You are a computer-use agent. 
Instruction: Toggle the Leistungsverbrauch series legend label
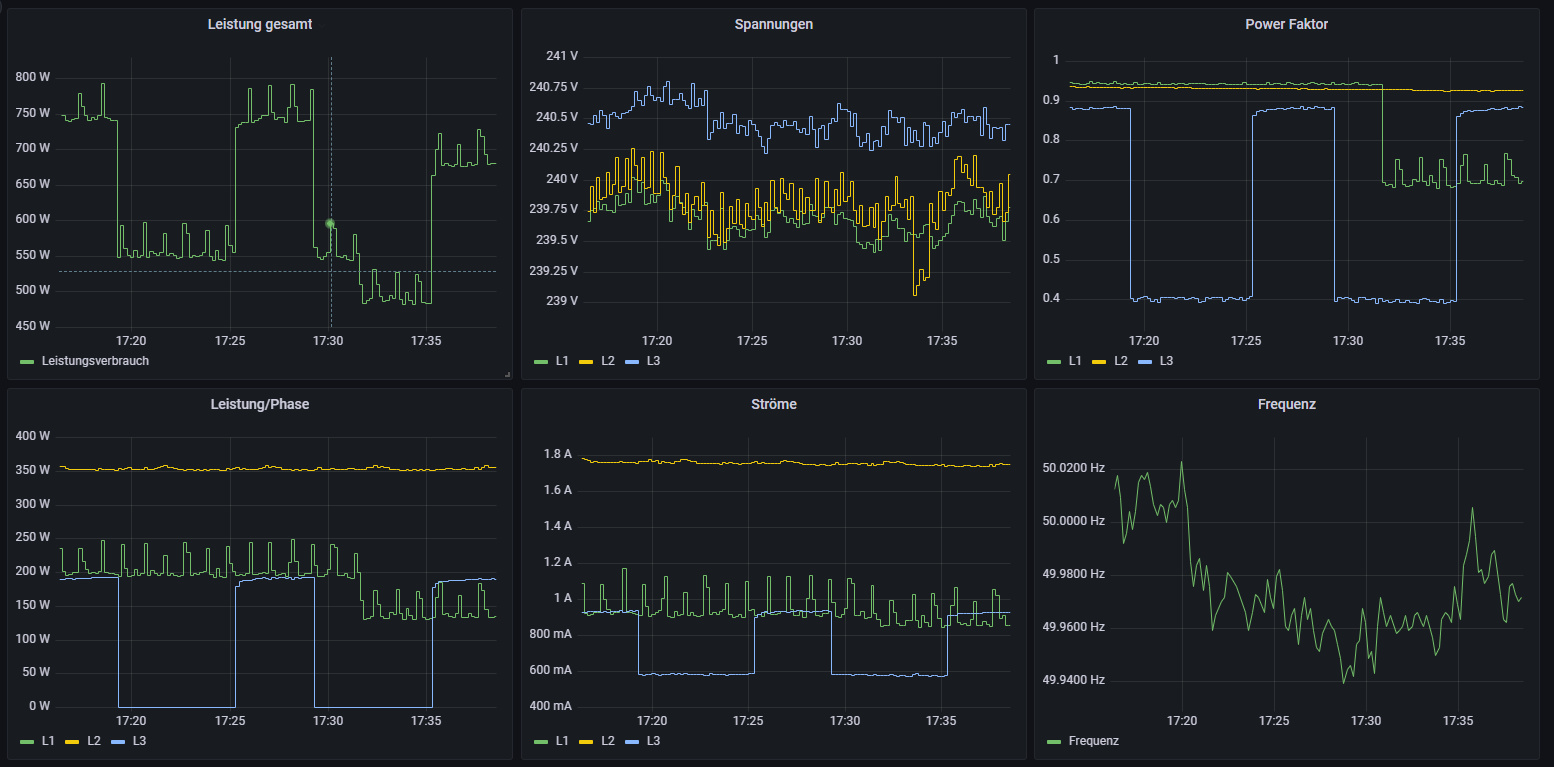point(95,361)
